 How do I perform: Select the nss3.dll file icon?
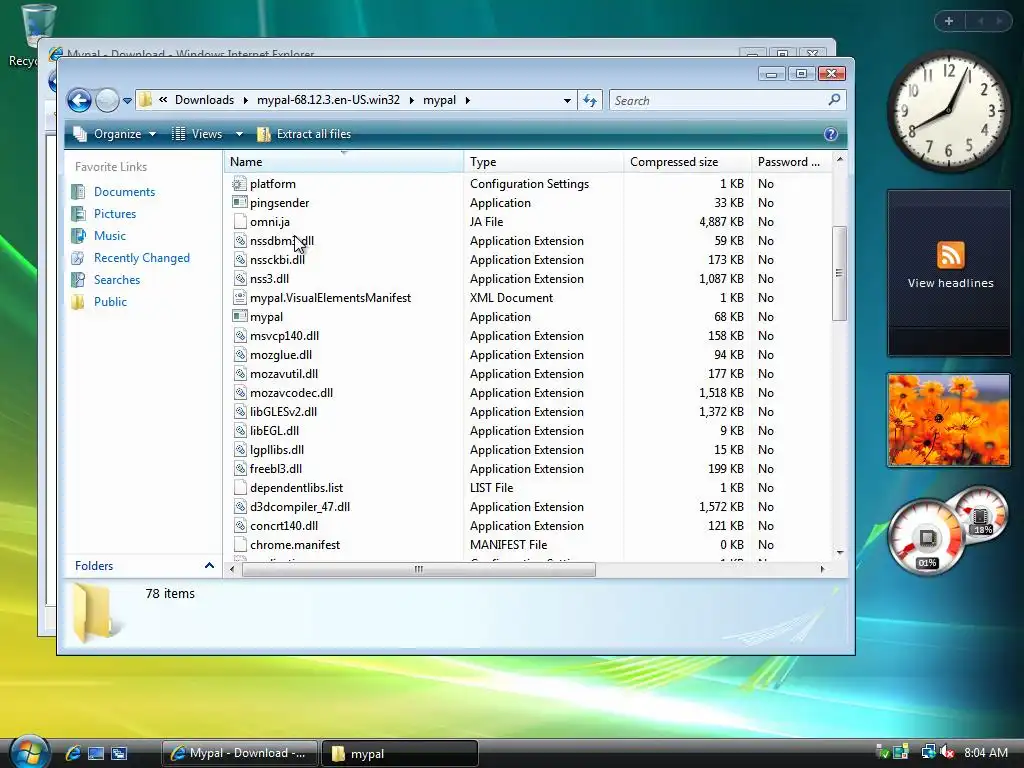pyautogui.click(x=240, y=279)
